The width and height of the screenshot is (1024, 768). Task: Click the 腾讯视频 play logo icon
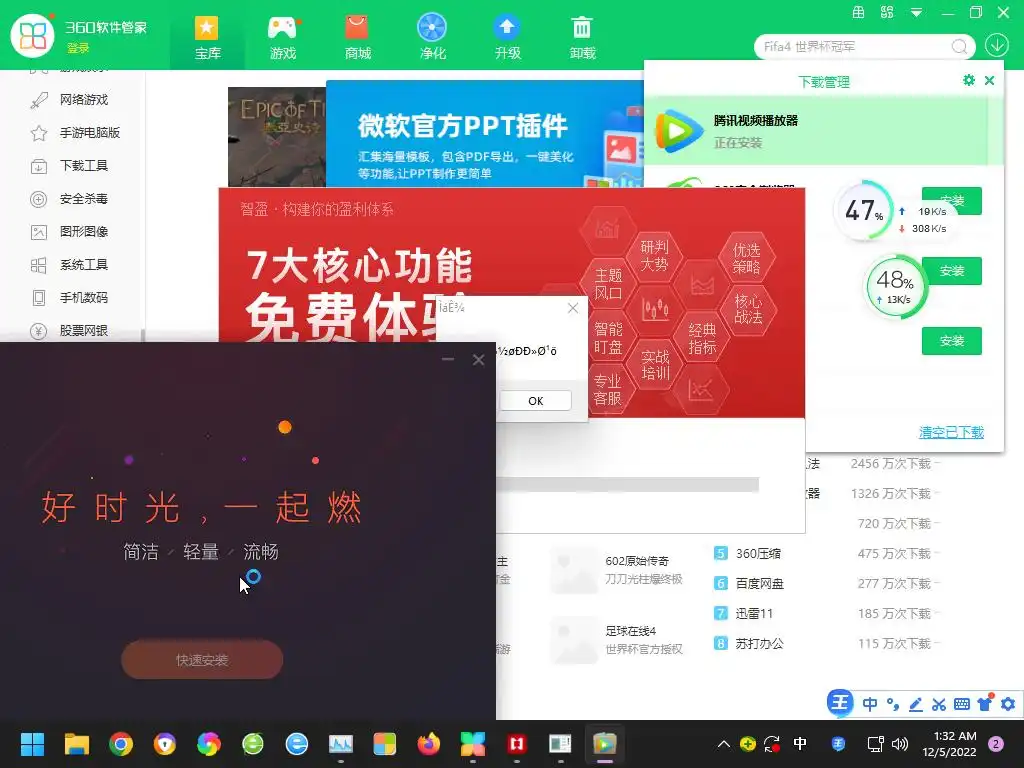(679, 131)
